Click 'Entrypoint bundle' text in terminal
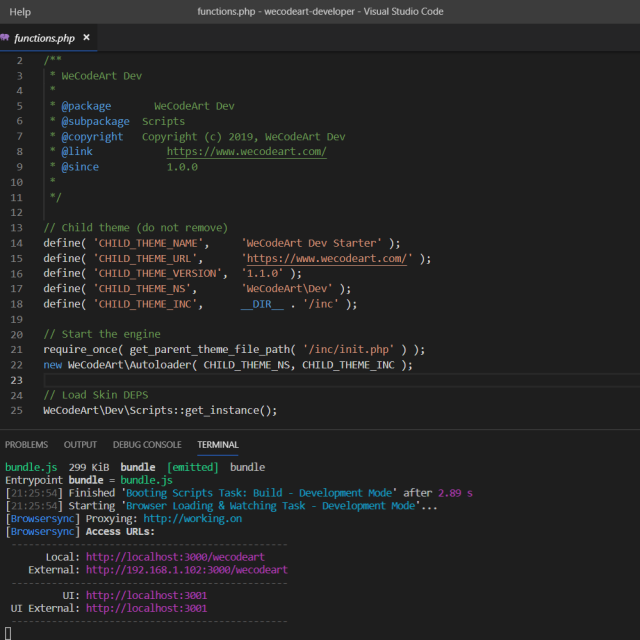 click(54, 480)
